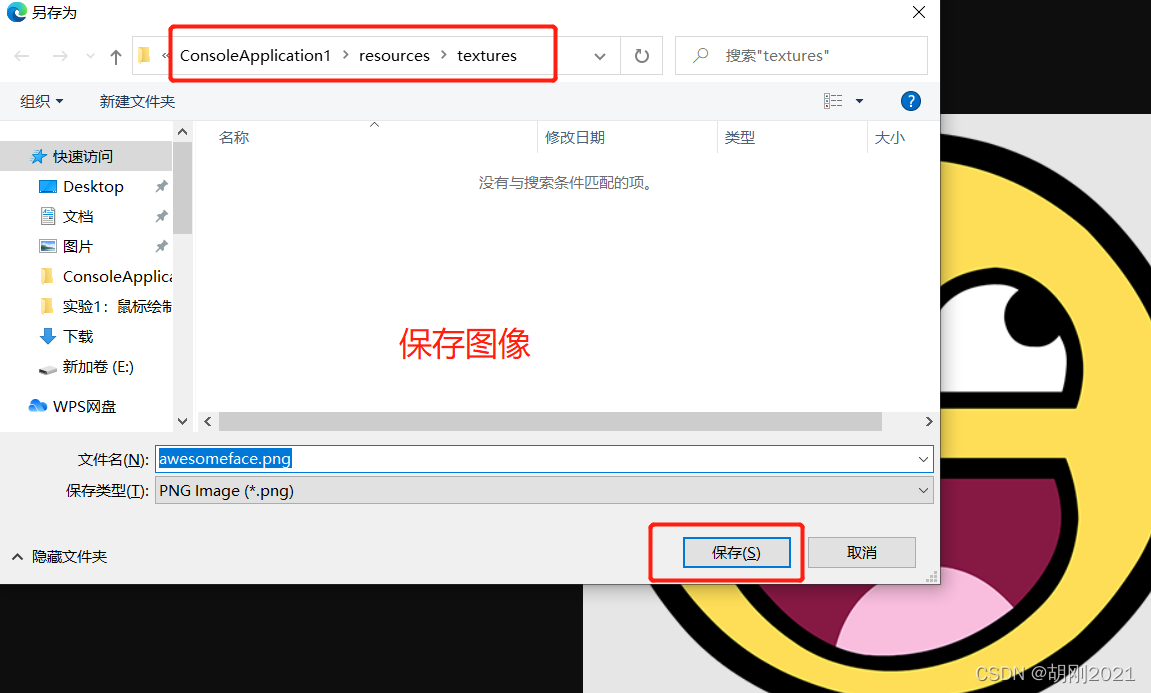This screenshot has width=1151, height=693.
Task: Click the back navigation arrow
Action: tap(22, 55)
